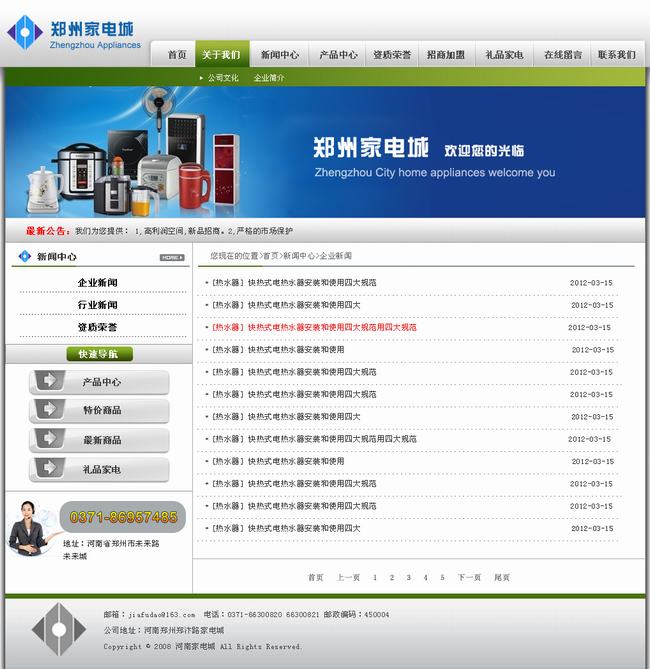This screenshot has height=669, width=650.
Task: Click the Zhengzhou Appliances diamond logo
Action: (x=24, y=32)
